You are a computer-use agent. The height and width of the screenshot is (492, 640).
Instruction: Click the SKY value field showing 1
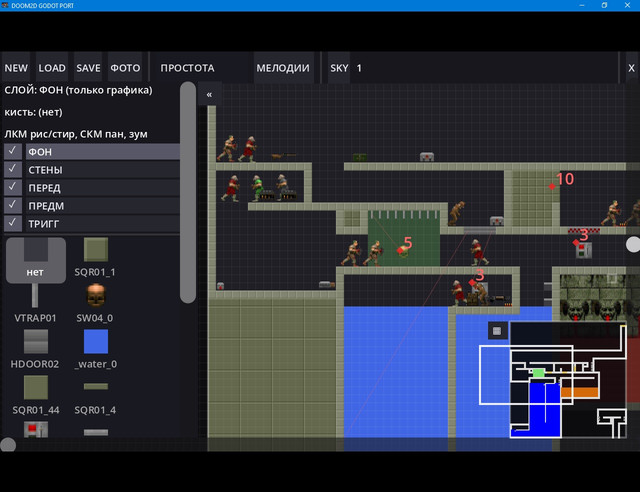pos(486,68)
